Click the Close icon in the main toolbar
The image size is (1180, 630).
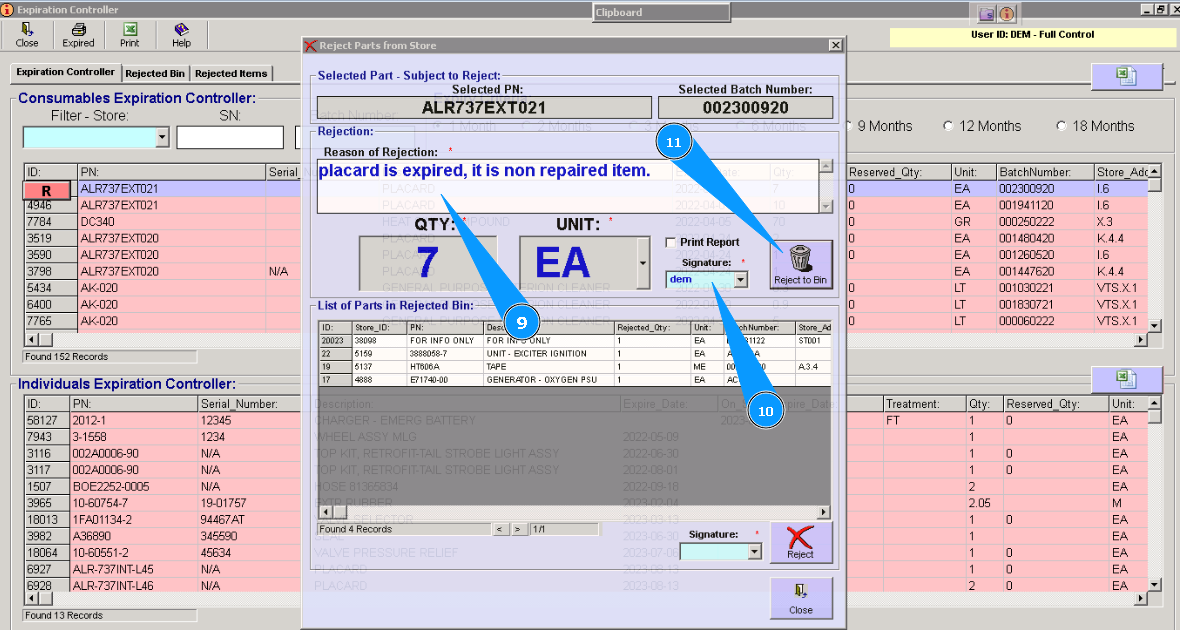click(x=27, y=35)
